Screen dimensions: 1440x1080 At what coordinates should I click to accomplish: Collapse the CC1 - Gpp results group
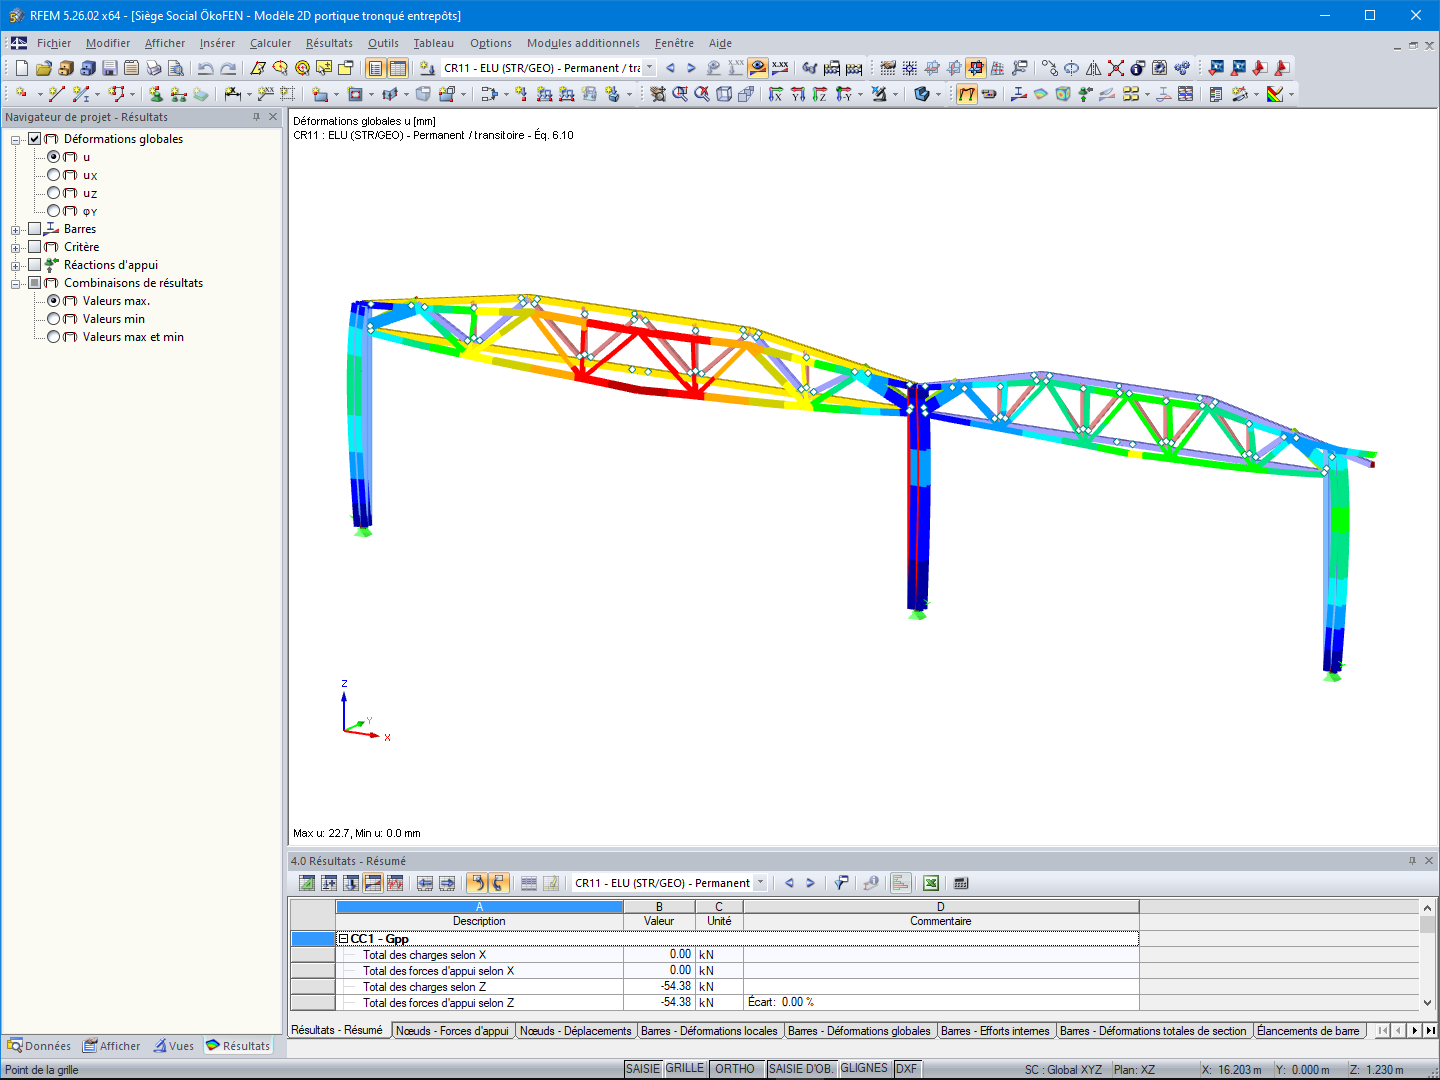click(344, 939)
